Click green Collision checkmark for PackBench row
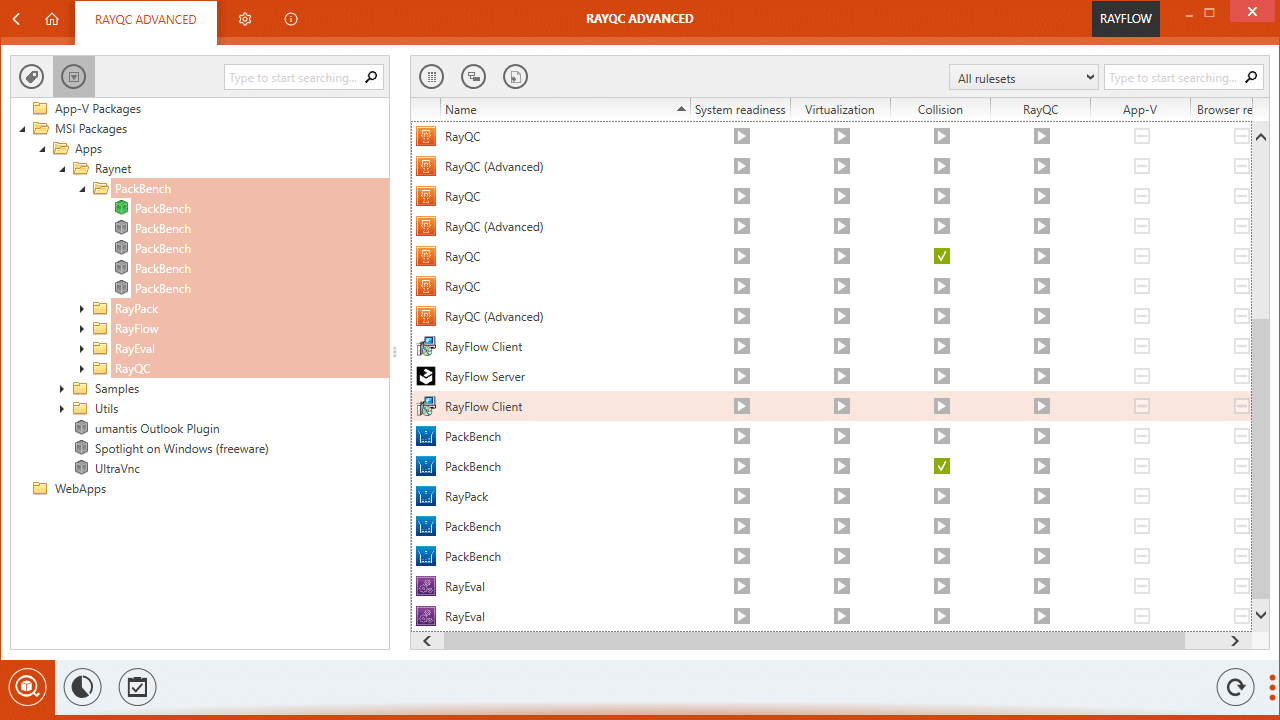Viewport: 1280px width, 720px height. coord(941,467)
